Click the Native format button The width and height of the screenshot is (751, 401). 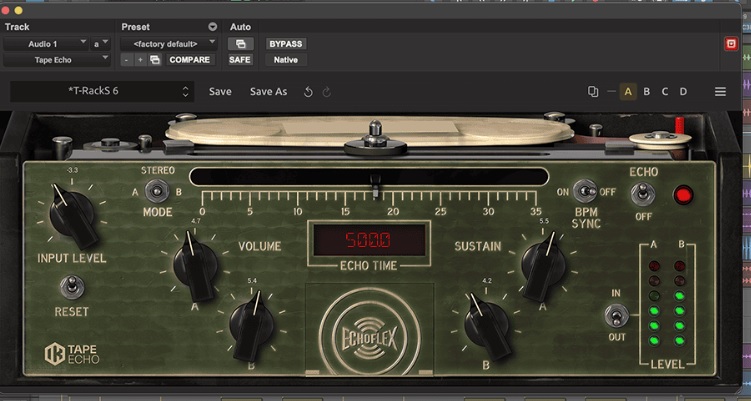coord(286,60)
